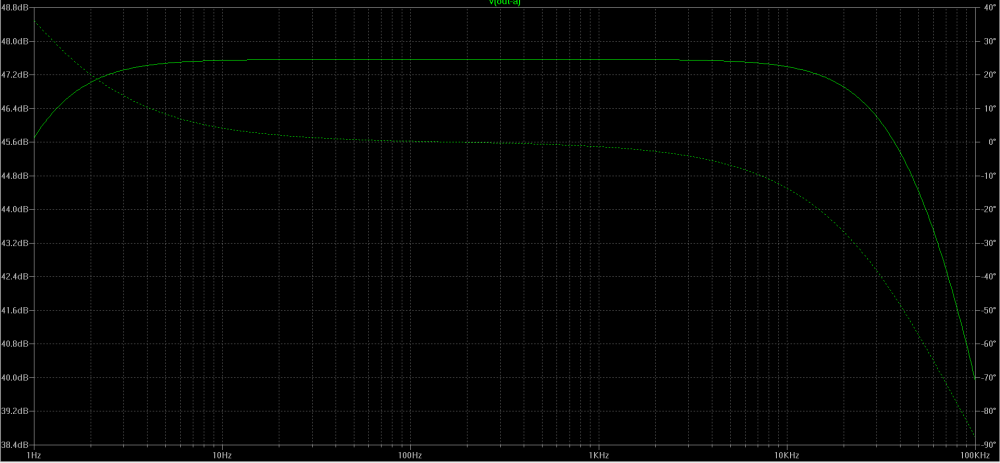Click the 44.0dB magnitude axis label

[16, 209]
